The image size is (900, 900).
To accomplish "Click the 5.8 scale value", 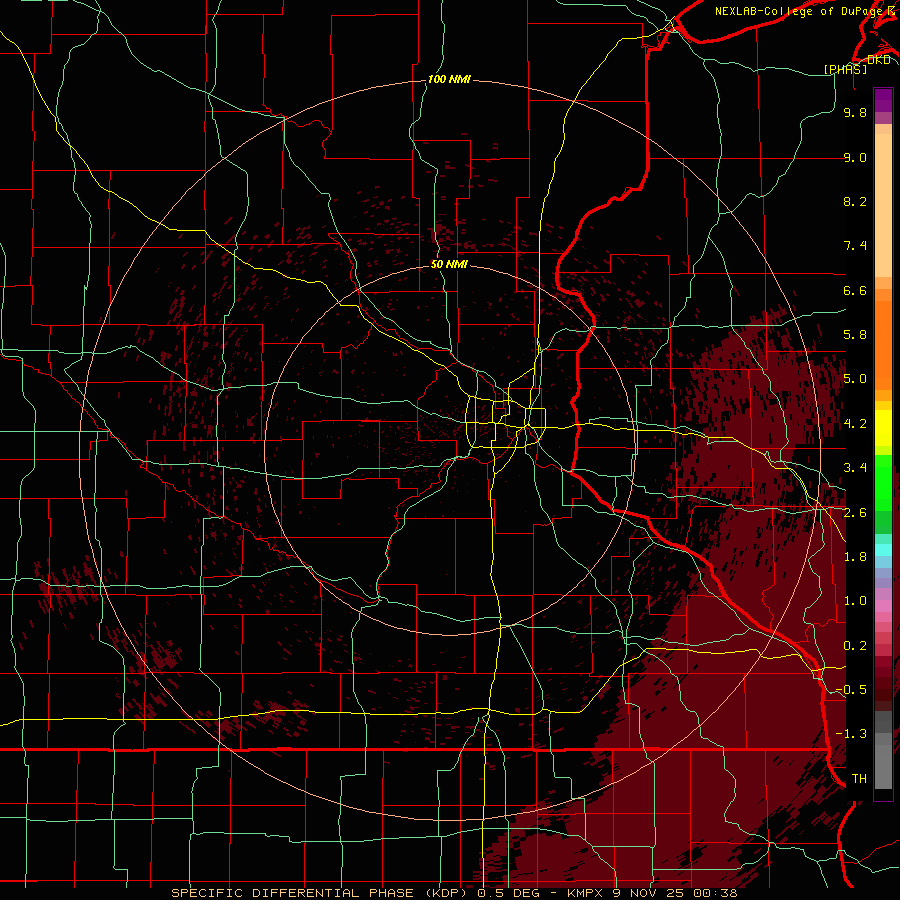I will click(855, 335).
